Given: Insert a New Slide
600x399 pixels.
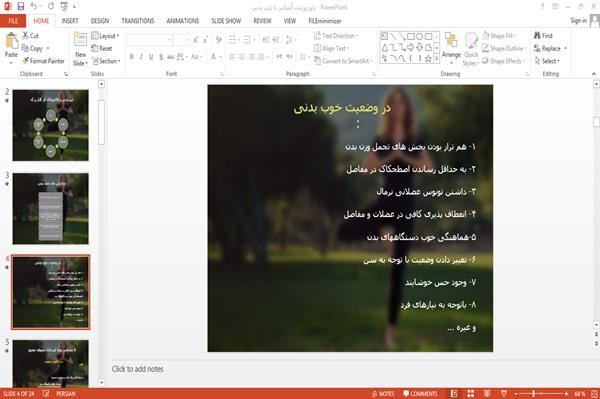Looking at the screenshot, I should 80,49.
